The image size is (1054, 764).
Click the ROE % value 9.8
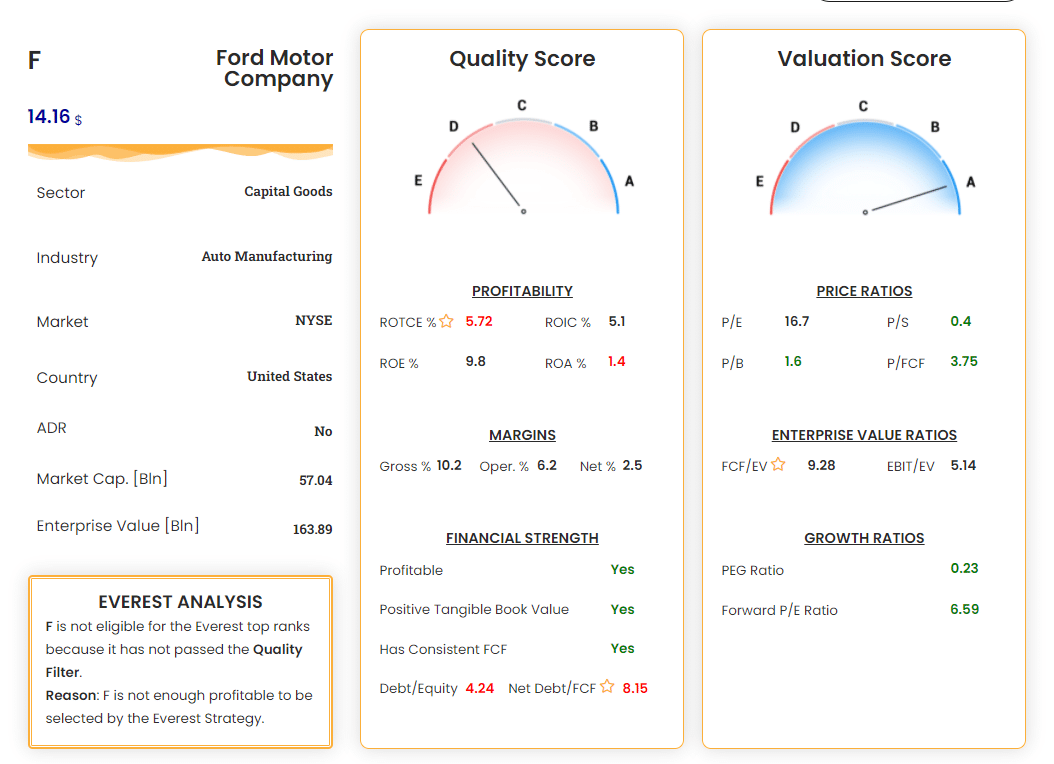tap(476, 362)
